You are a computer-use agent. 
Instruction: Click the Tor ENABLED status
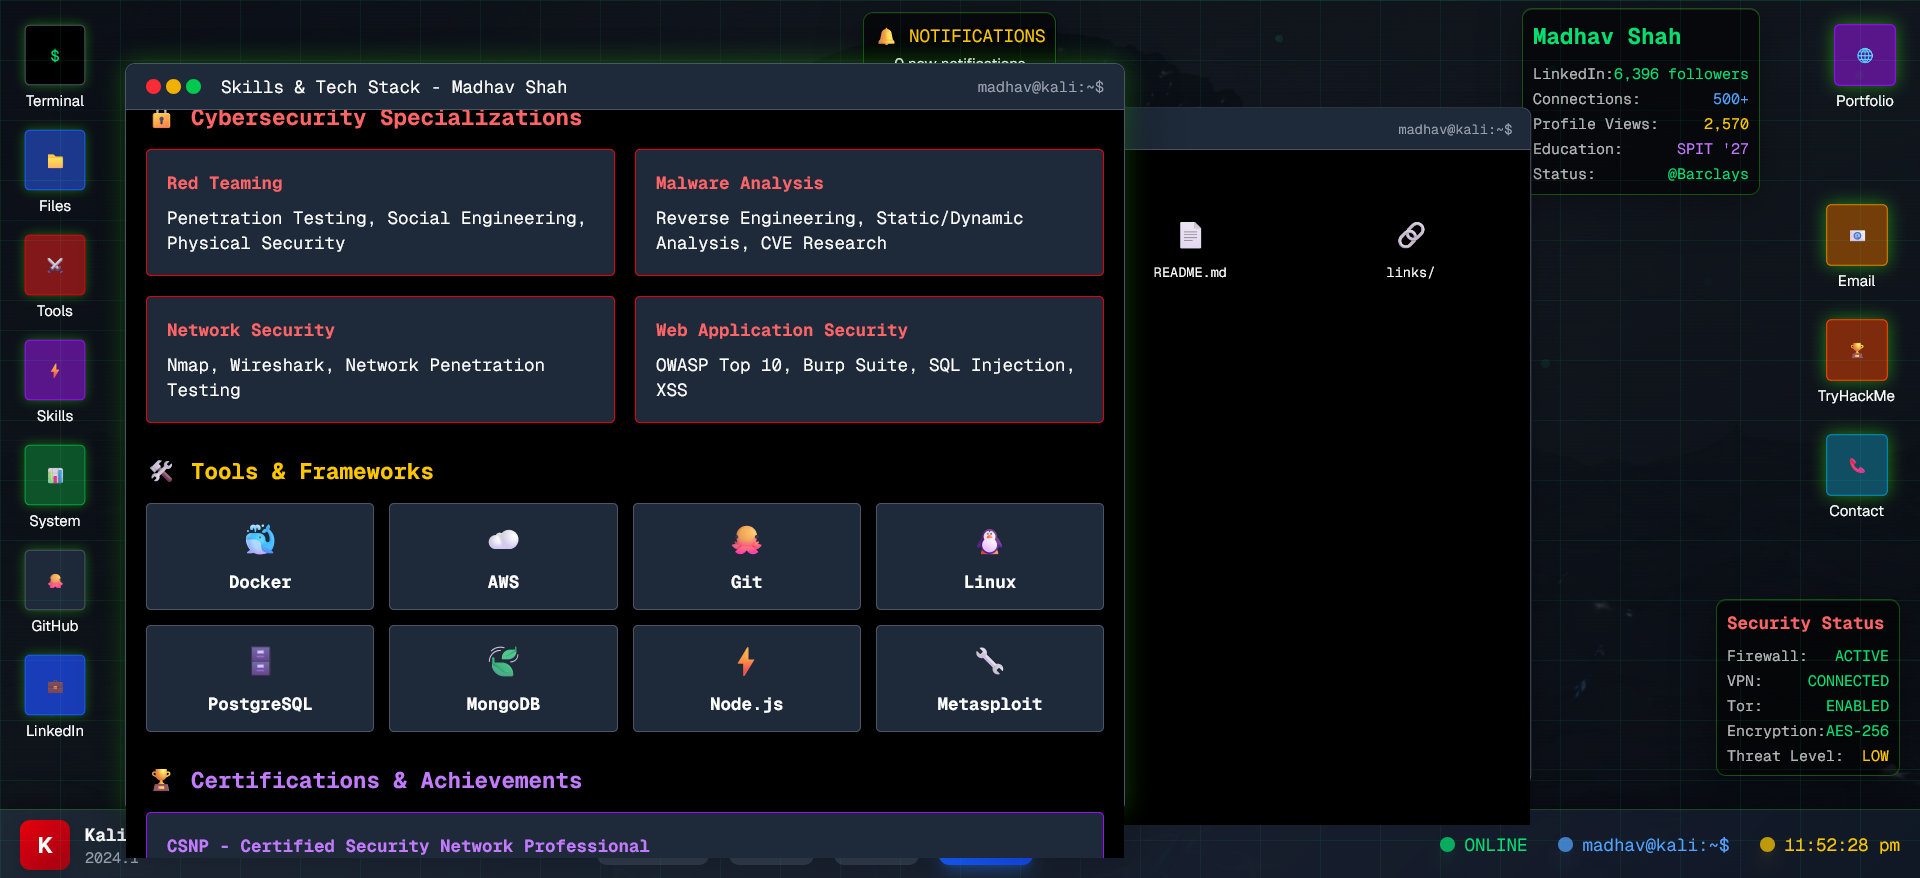pos(1857,706)
